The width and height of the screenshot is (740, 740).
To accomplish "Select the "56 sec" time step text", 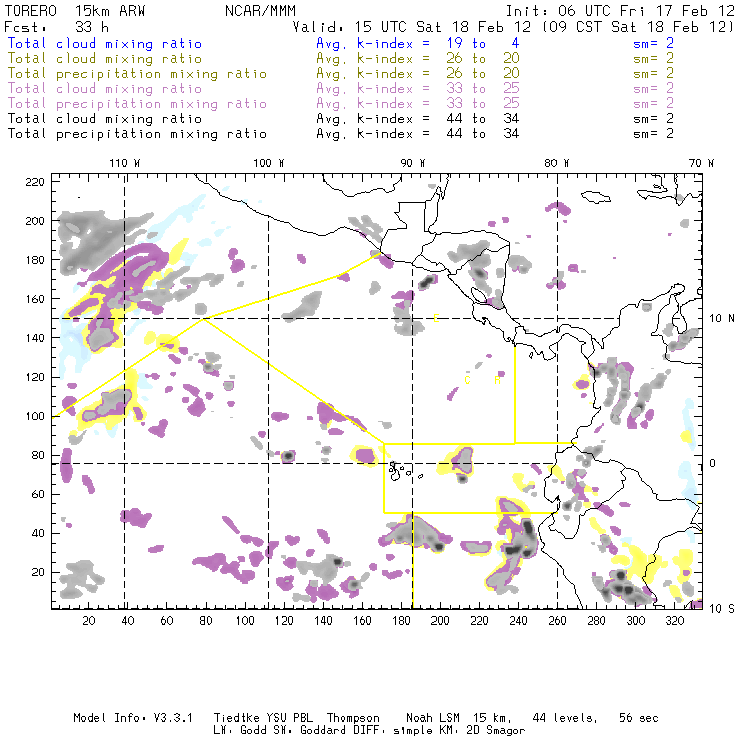I will (639, 718).
